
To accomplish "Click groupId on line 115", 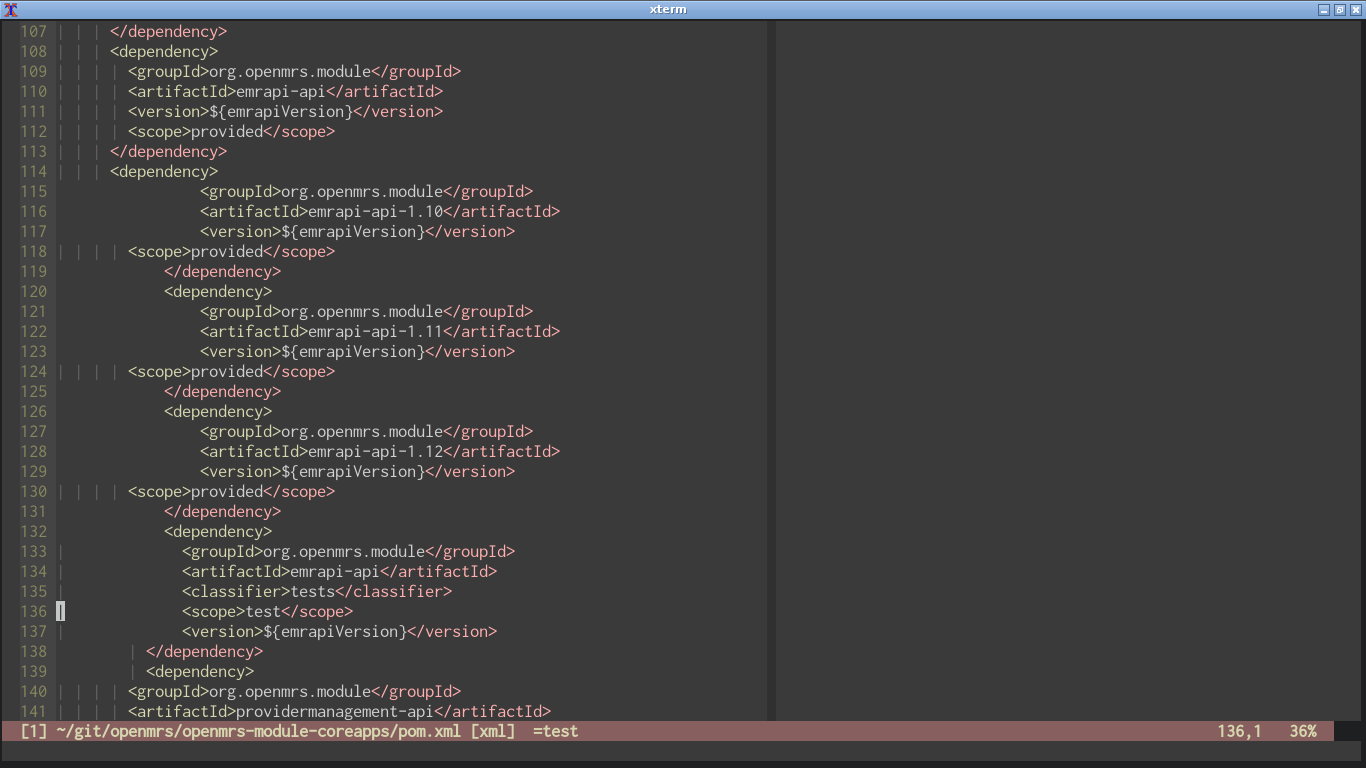I will pos(367,191).
